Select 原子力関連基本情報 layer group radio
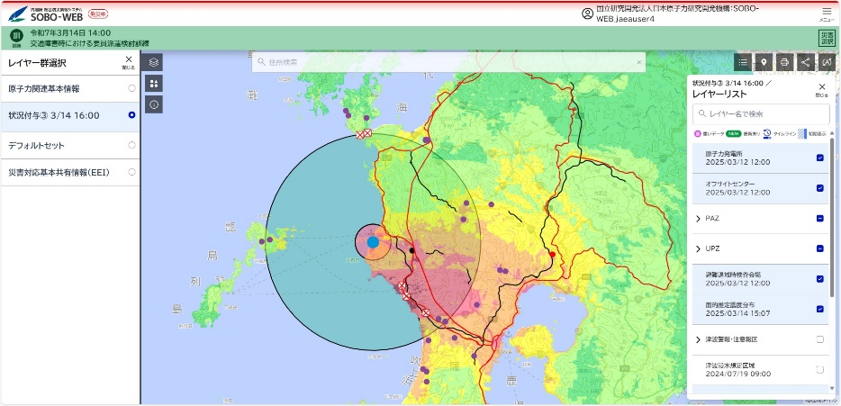The image size is (841, 406). coord(132,88)
